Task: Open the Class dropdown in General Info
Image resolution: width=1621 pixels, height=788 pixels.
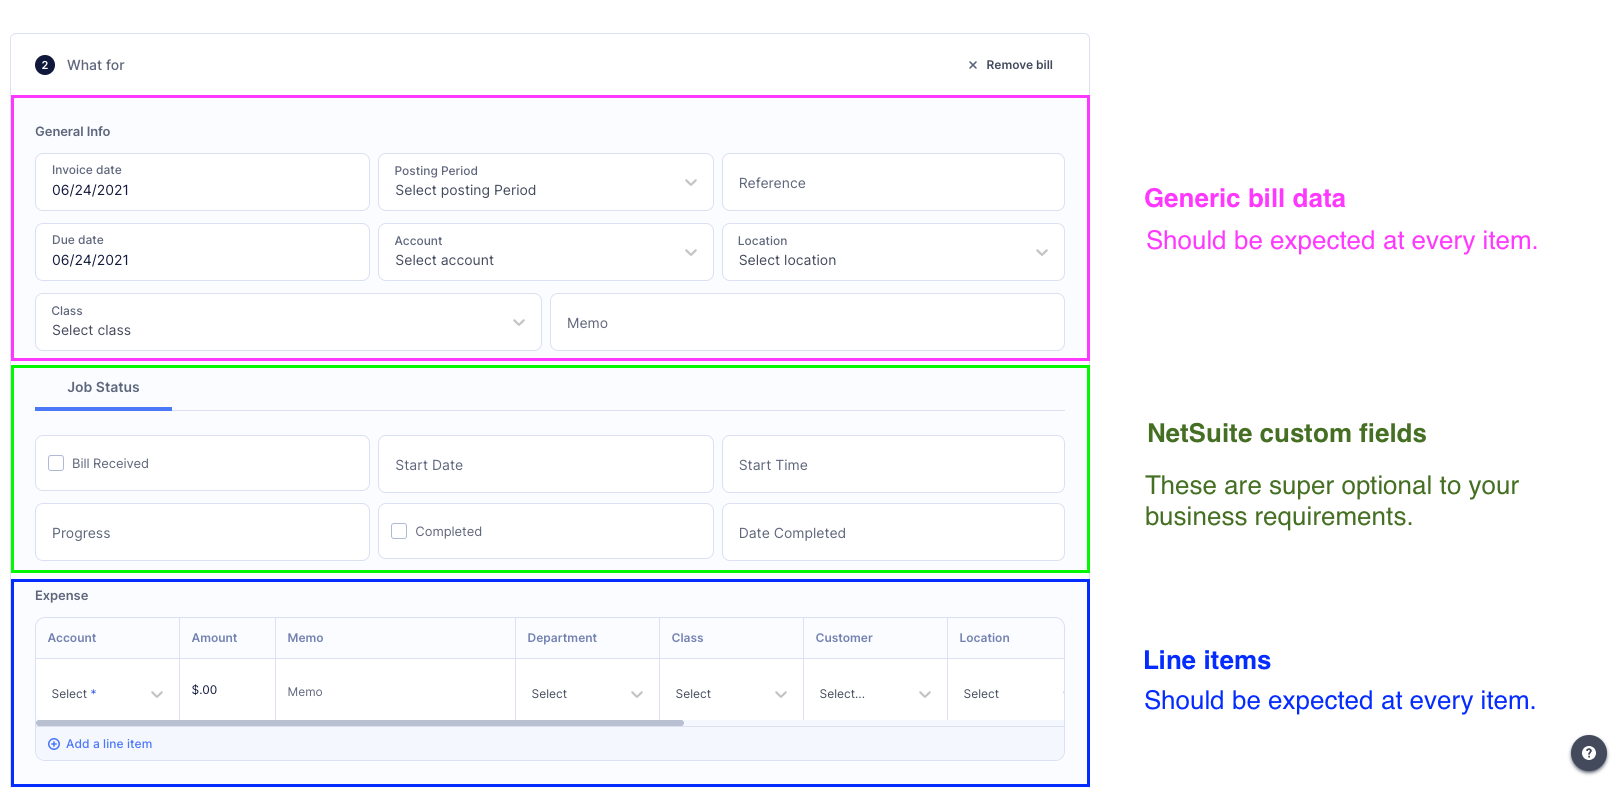Action: [x=288, y=322]
